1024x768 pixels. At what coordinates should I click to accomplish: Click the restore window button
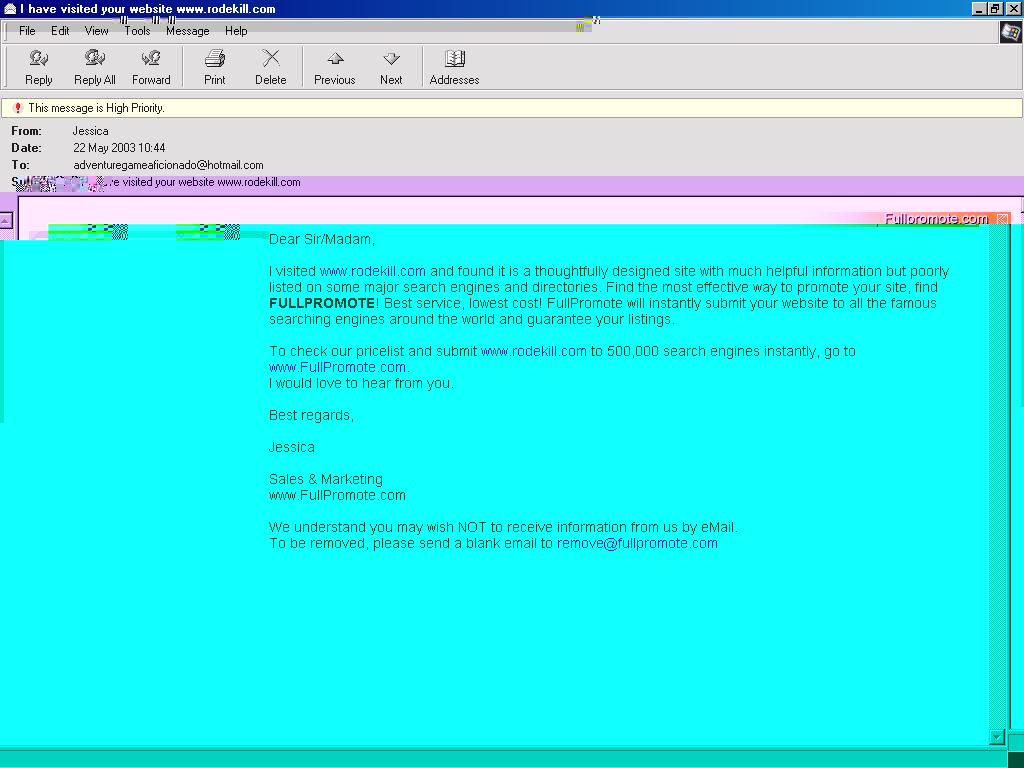click(995, 8)
